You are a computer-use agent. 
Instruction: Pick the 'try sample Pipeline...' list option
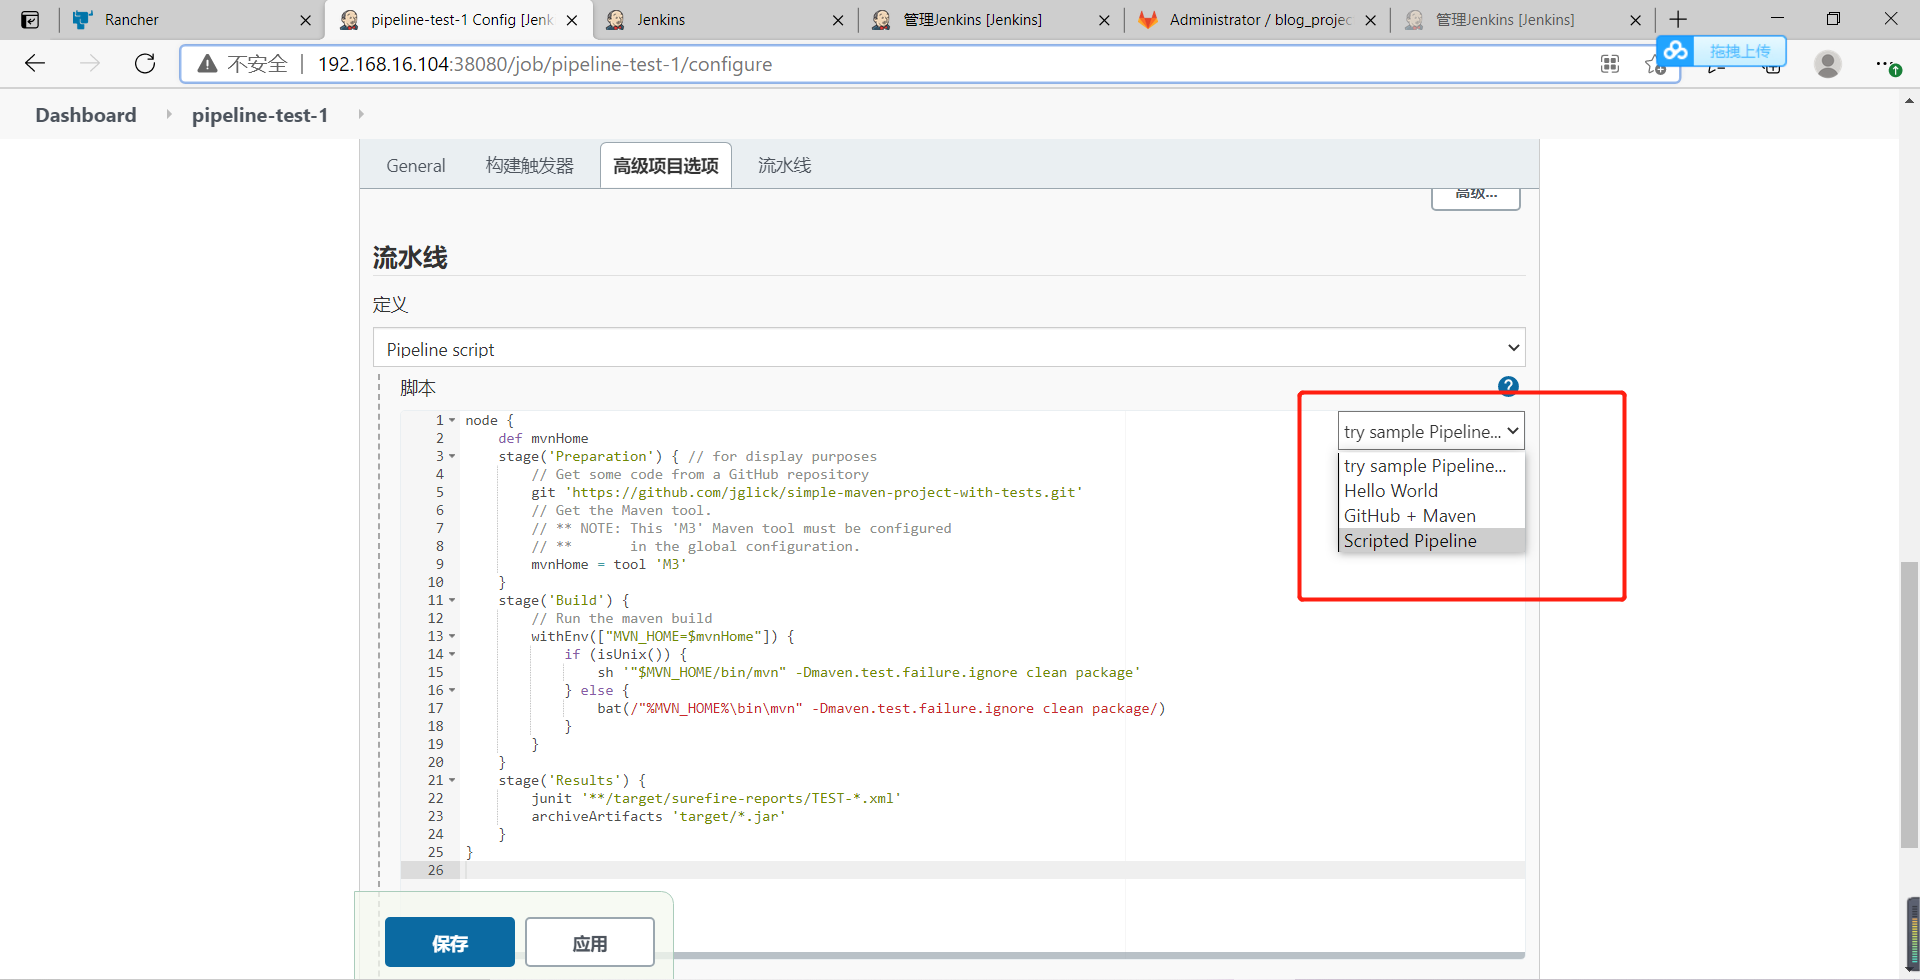pos(1431,466)
